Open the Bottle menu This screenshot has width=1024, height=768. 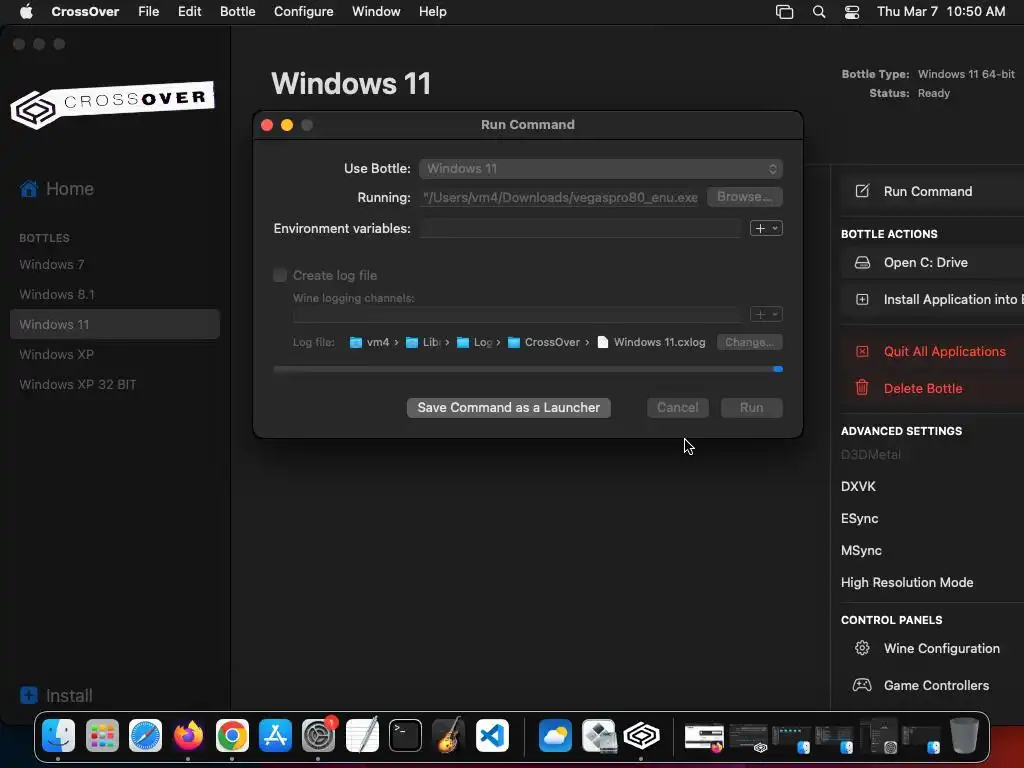237,12
